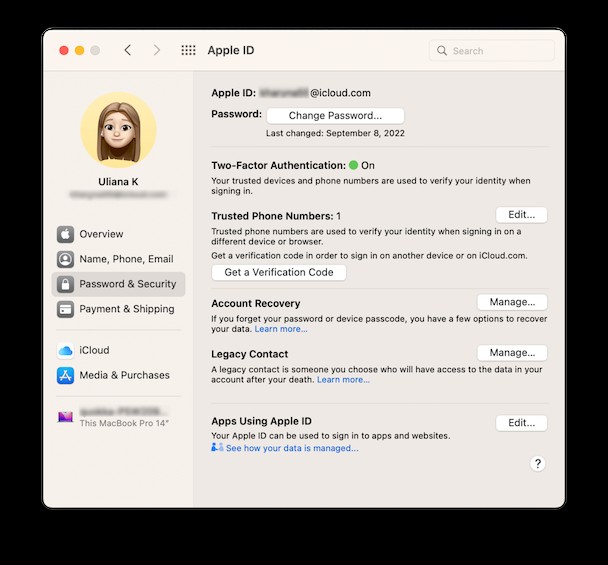The width and height of the screenshot is (608, 565).
Task: Click the Trusted Phone Numbers: 1 label
Action: pyautogui.click(x=276, y=216)
